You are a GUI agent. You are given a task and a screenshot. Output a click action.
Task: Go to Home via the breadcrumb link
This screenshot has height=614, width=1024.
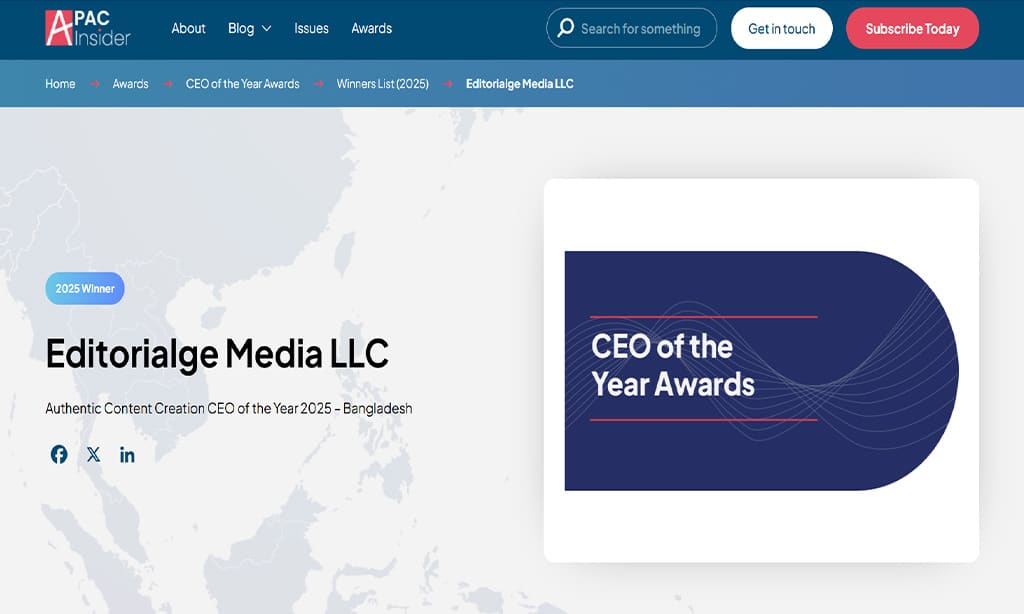(60, 84)
